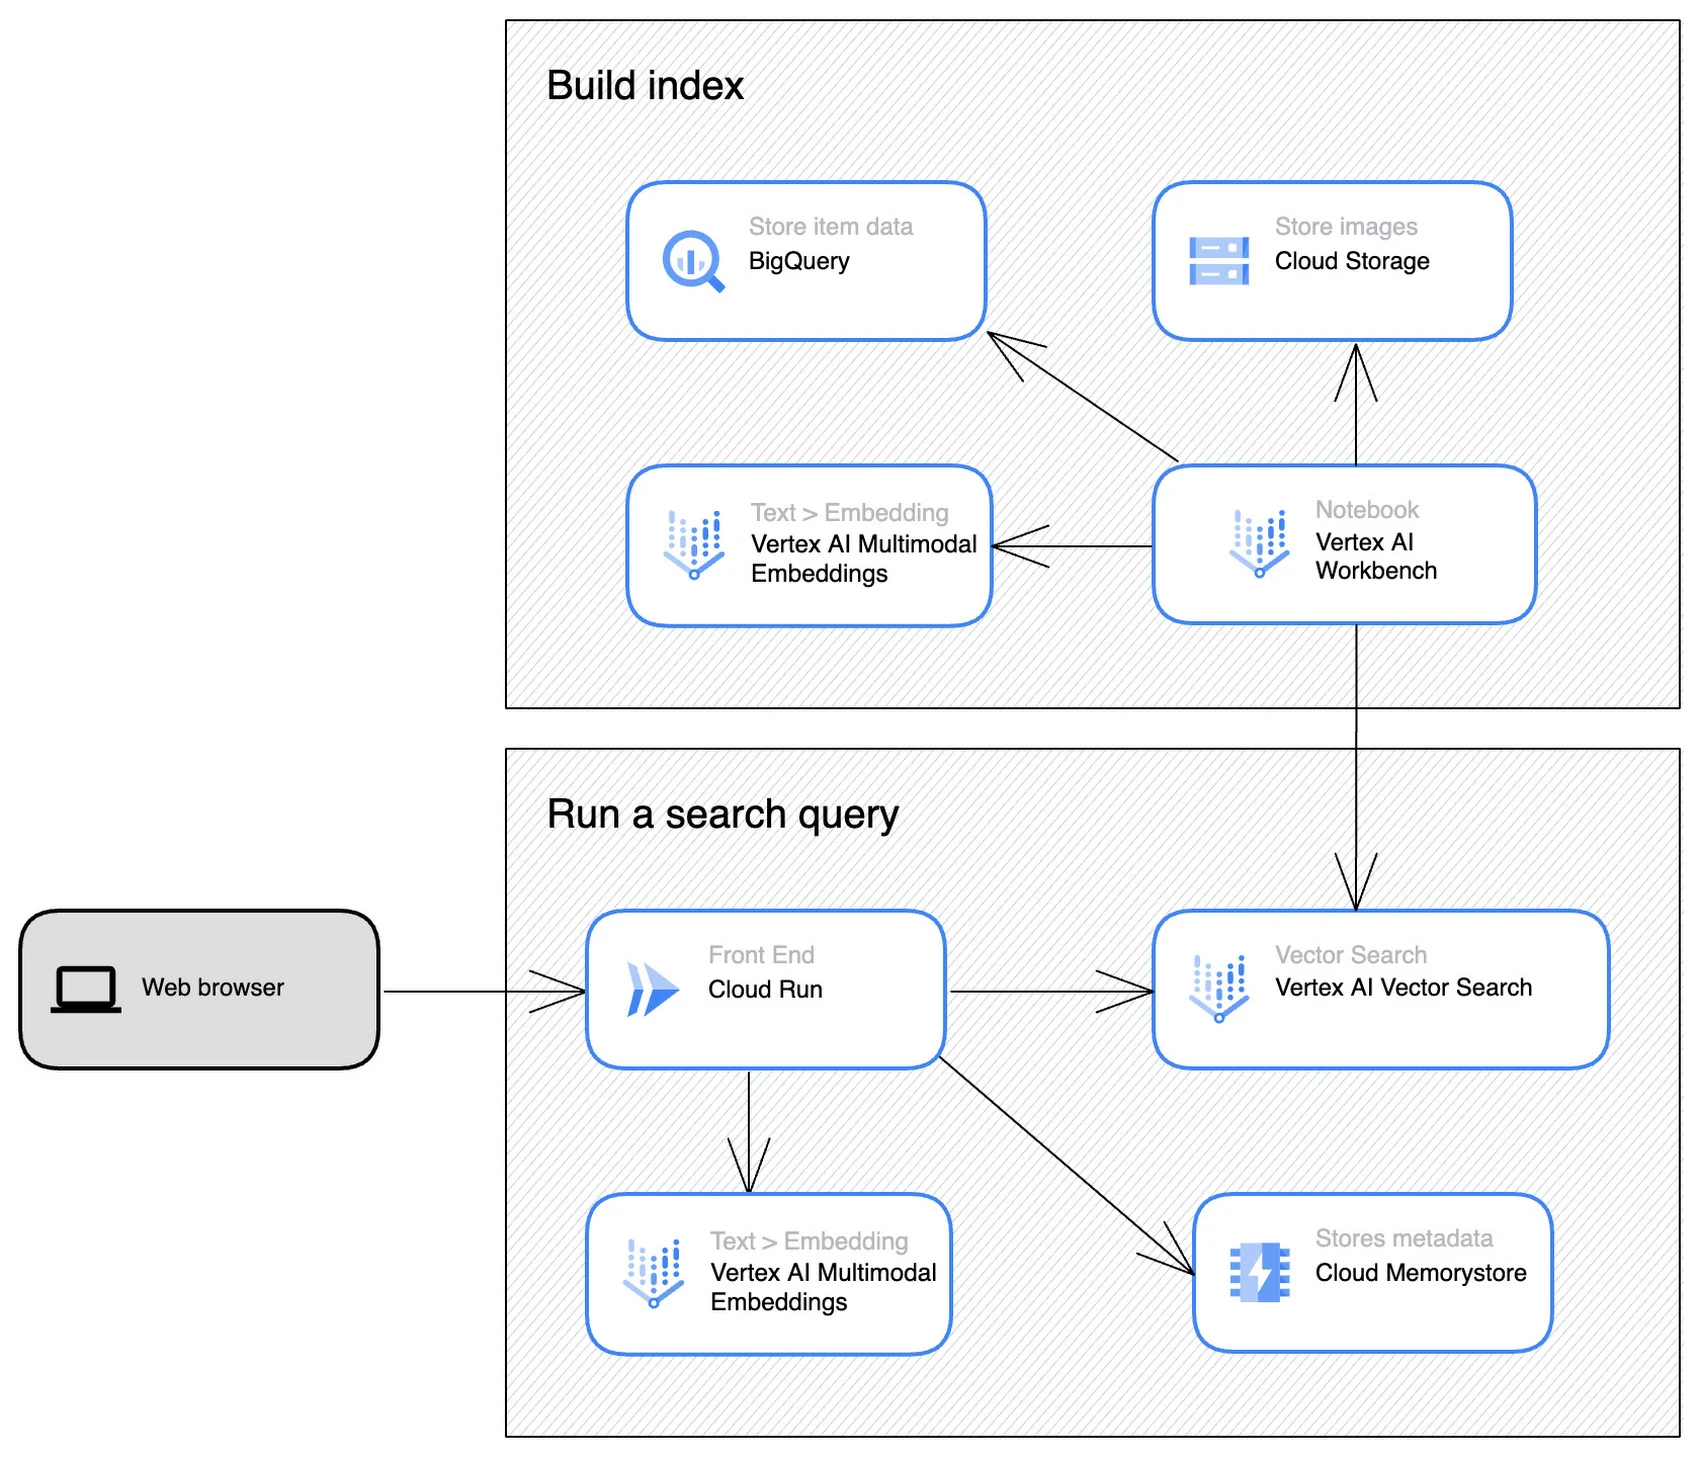Select the "Web browser" text label
Viewport: 1700px width, 1457px height.
[213, 988]
